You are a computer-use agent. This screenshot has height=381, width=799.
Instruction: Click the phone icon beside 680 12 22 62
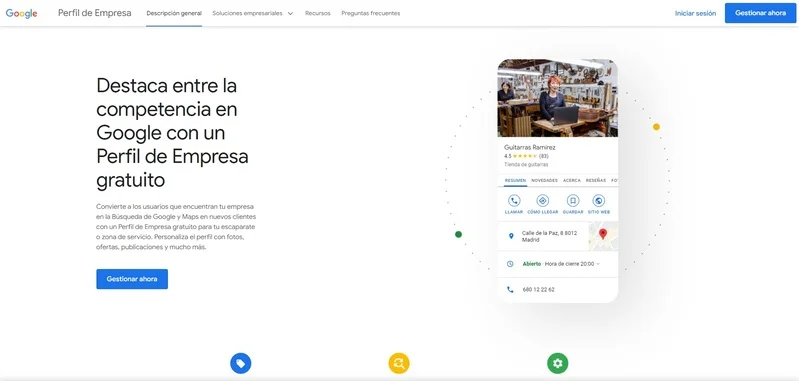[510, 289]
